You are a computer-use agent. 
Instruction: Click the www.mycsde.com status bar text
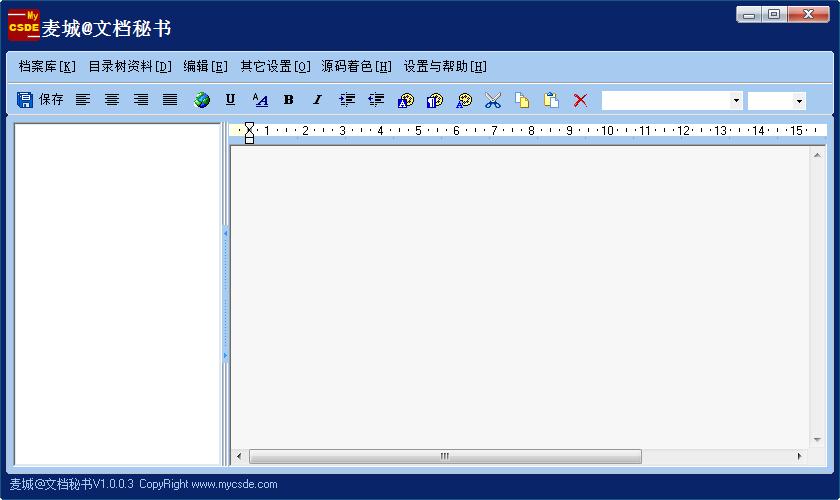pyautogui.click(x=234, y=484)
